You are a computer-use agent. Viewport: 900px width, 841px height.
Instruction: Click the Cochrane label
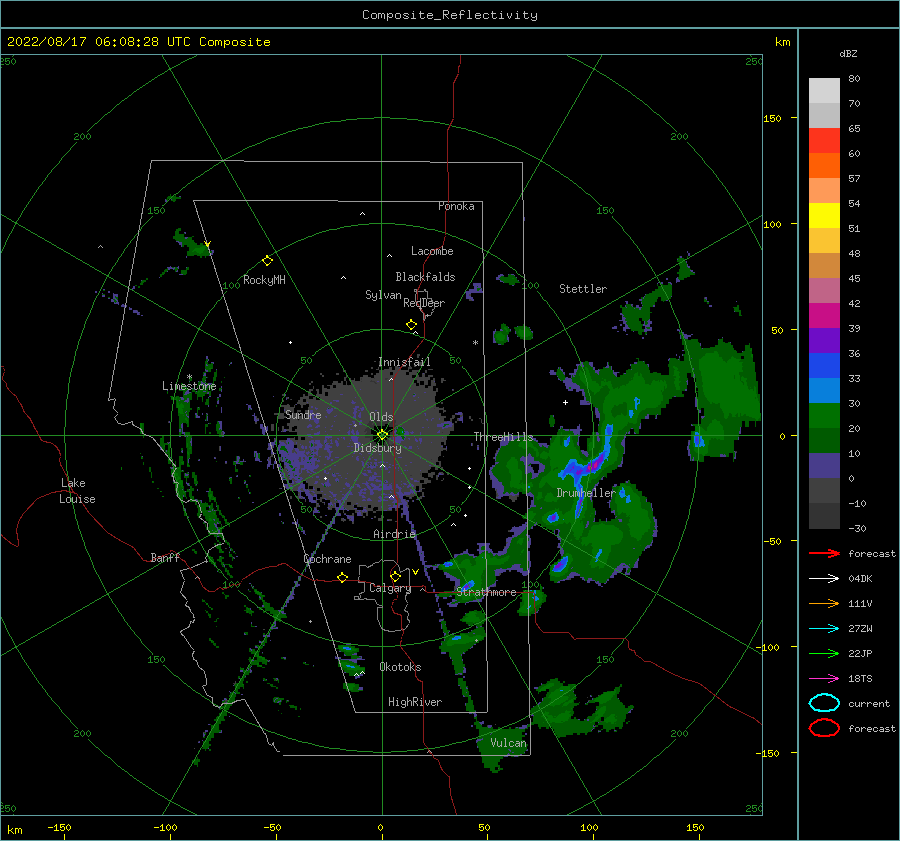[x=327, y=559]
